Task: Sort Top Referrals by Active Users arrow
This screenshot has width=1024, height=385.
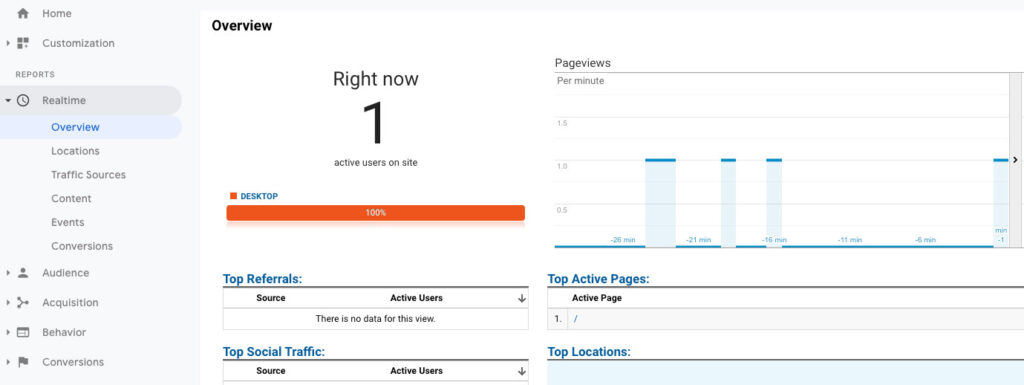Action: click(521, 298)
